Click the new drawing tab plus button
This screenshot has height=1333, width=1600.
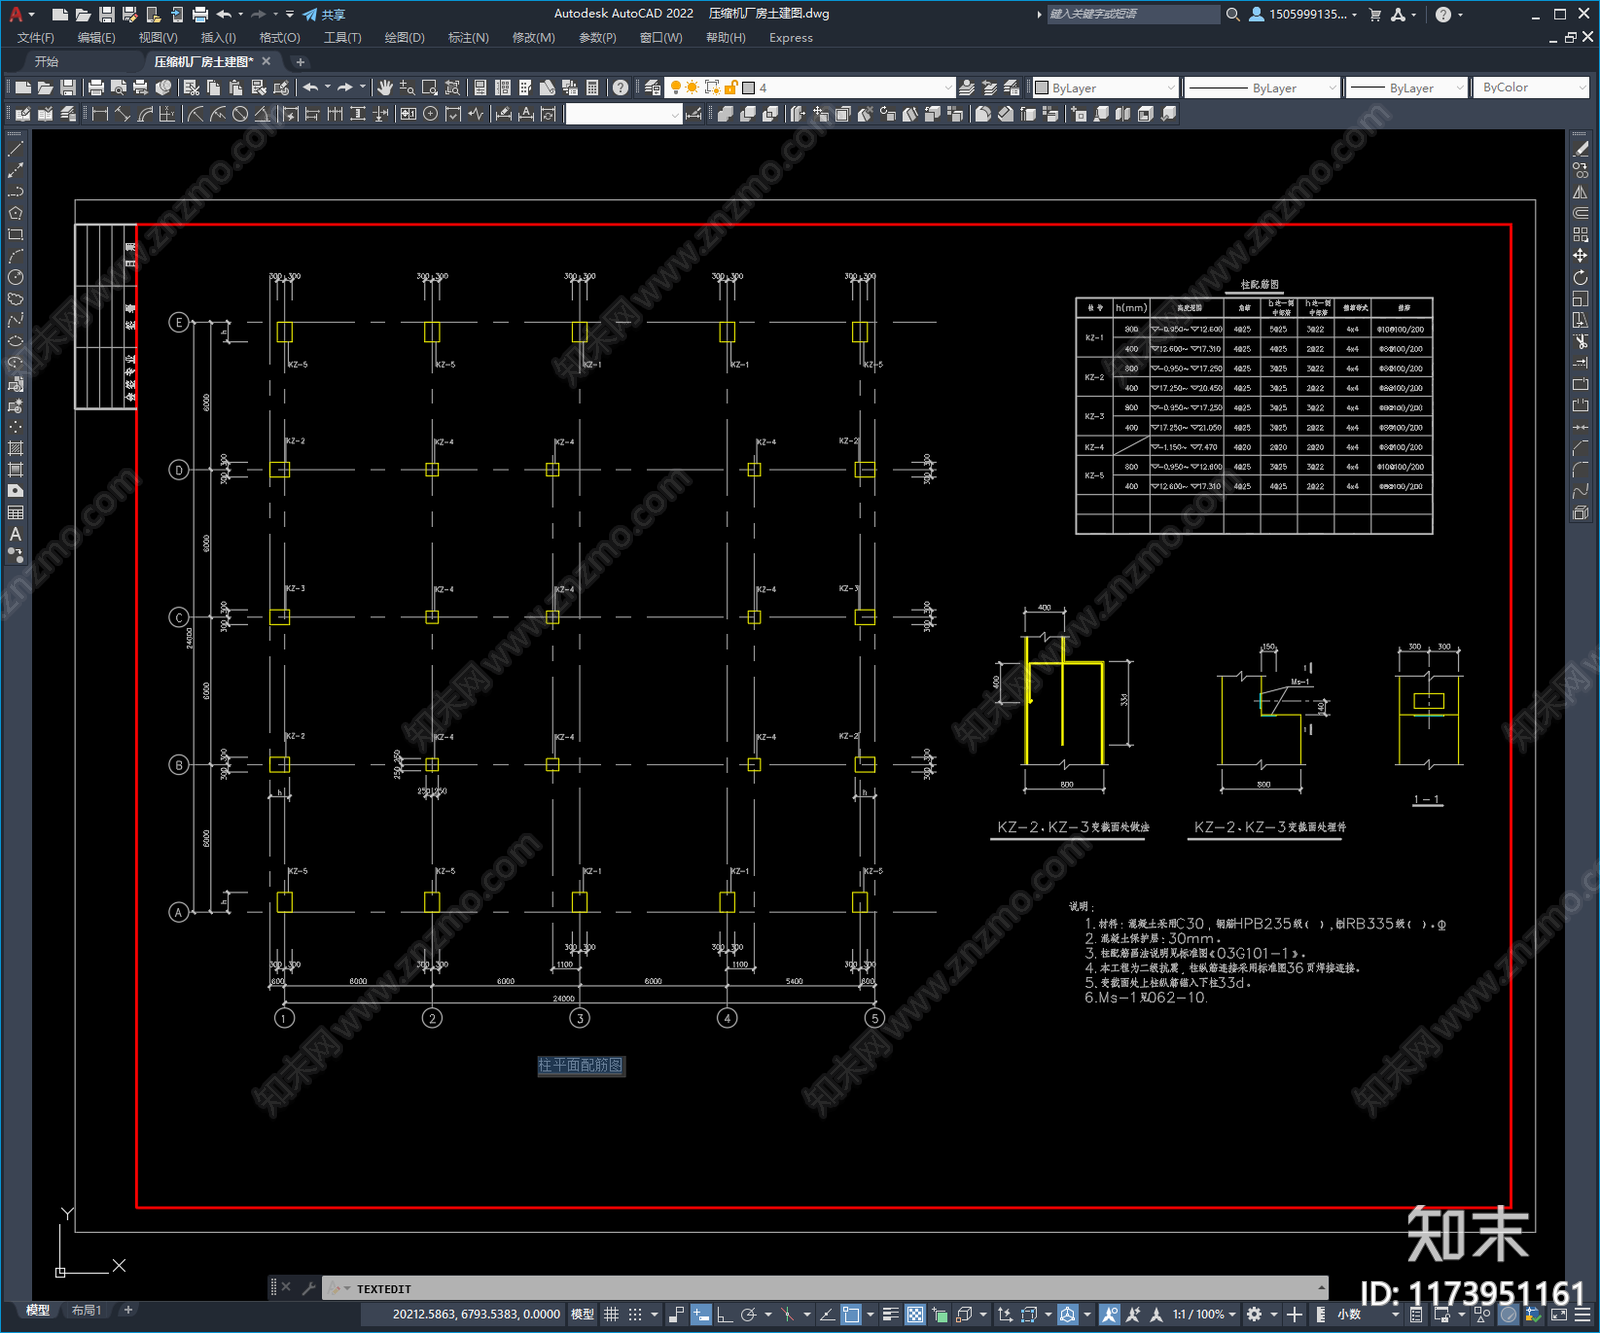[300, 62]
